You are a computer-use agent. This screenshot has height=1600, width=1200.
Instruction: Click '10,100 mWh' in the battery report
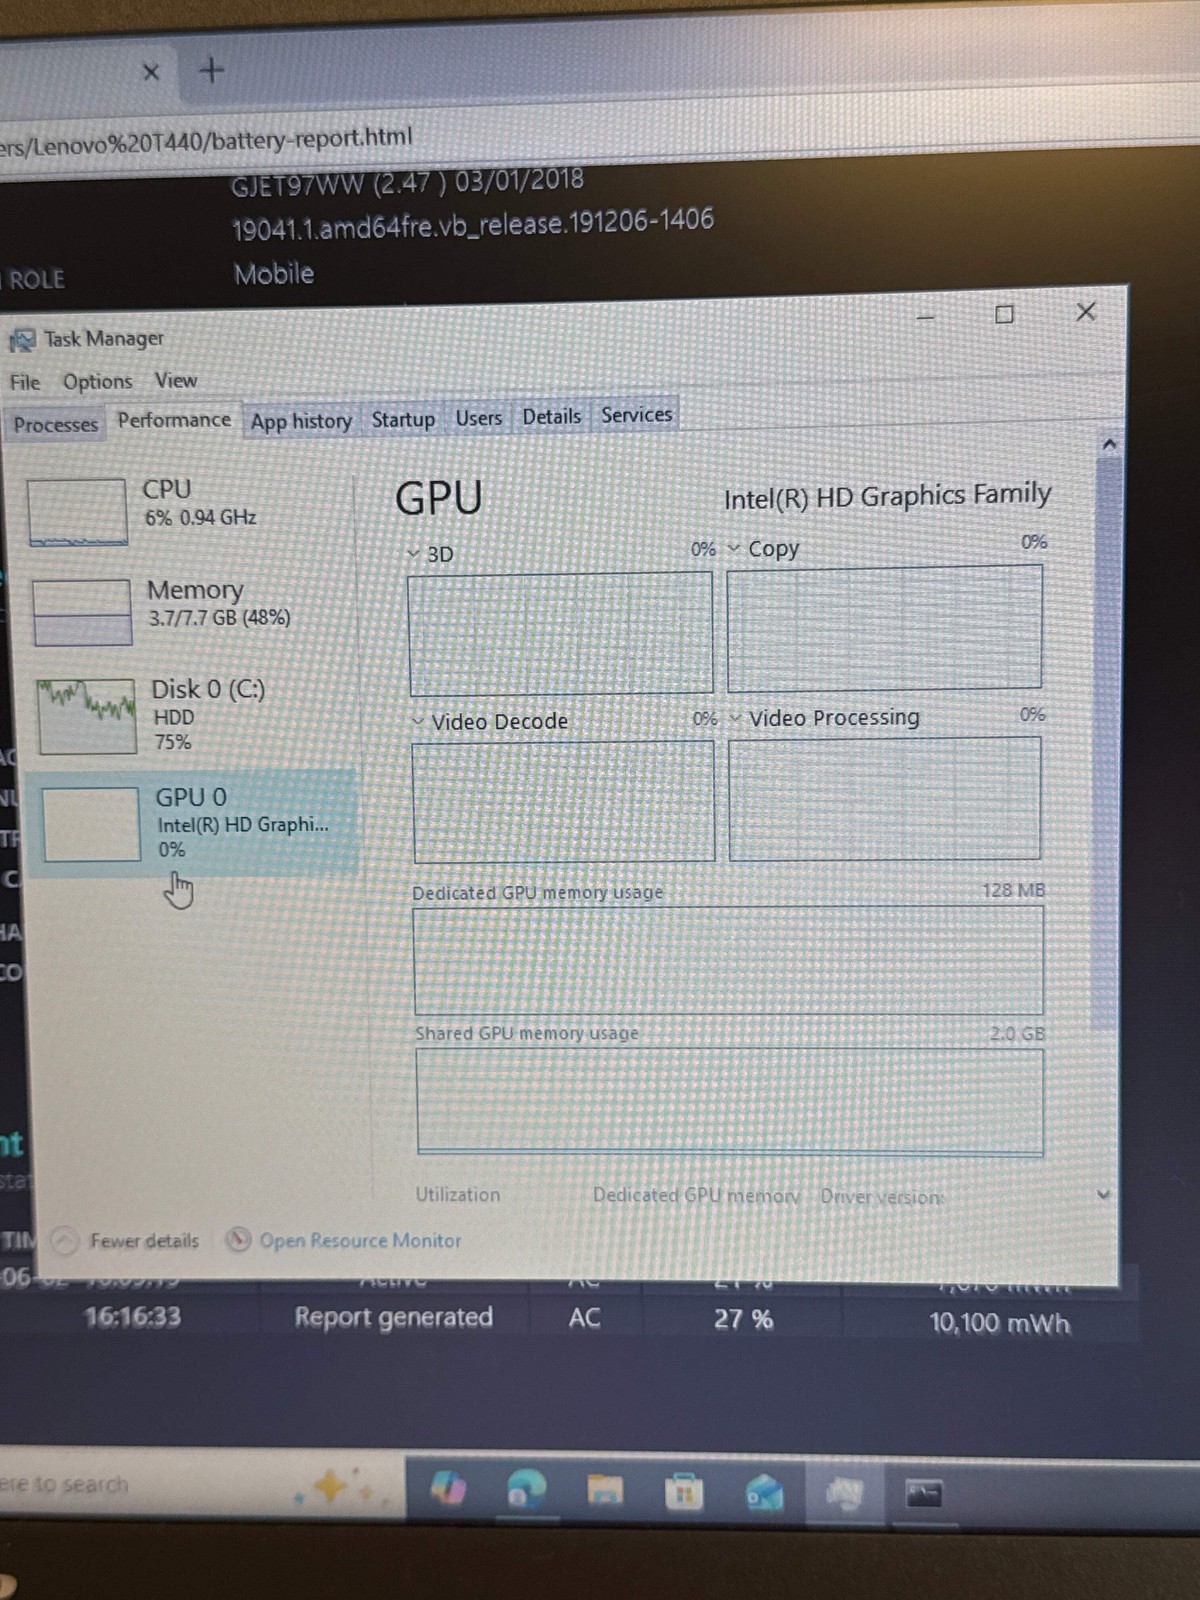pyautogui.click(x=1000, y=1323)
